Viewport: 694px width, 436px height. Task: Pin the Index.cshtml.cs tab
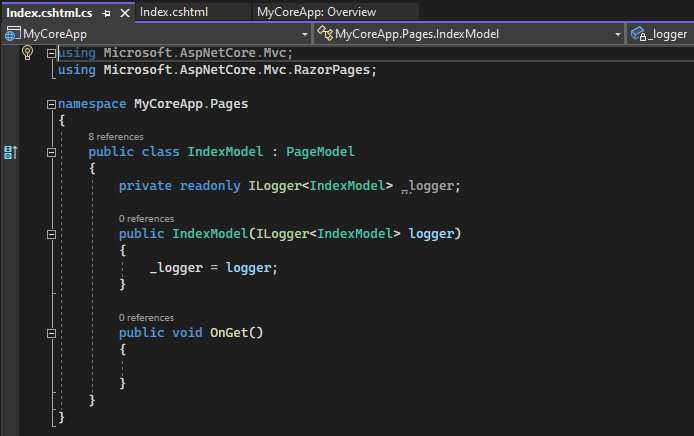(x=106, y=13)
